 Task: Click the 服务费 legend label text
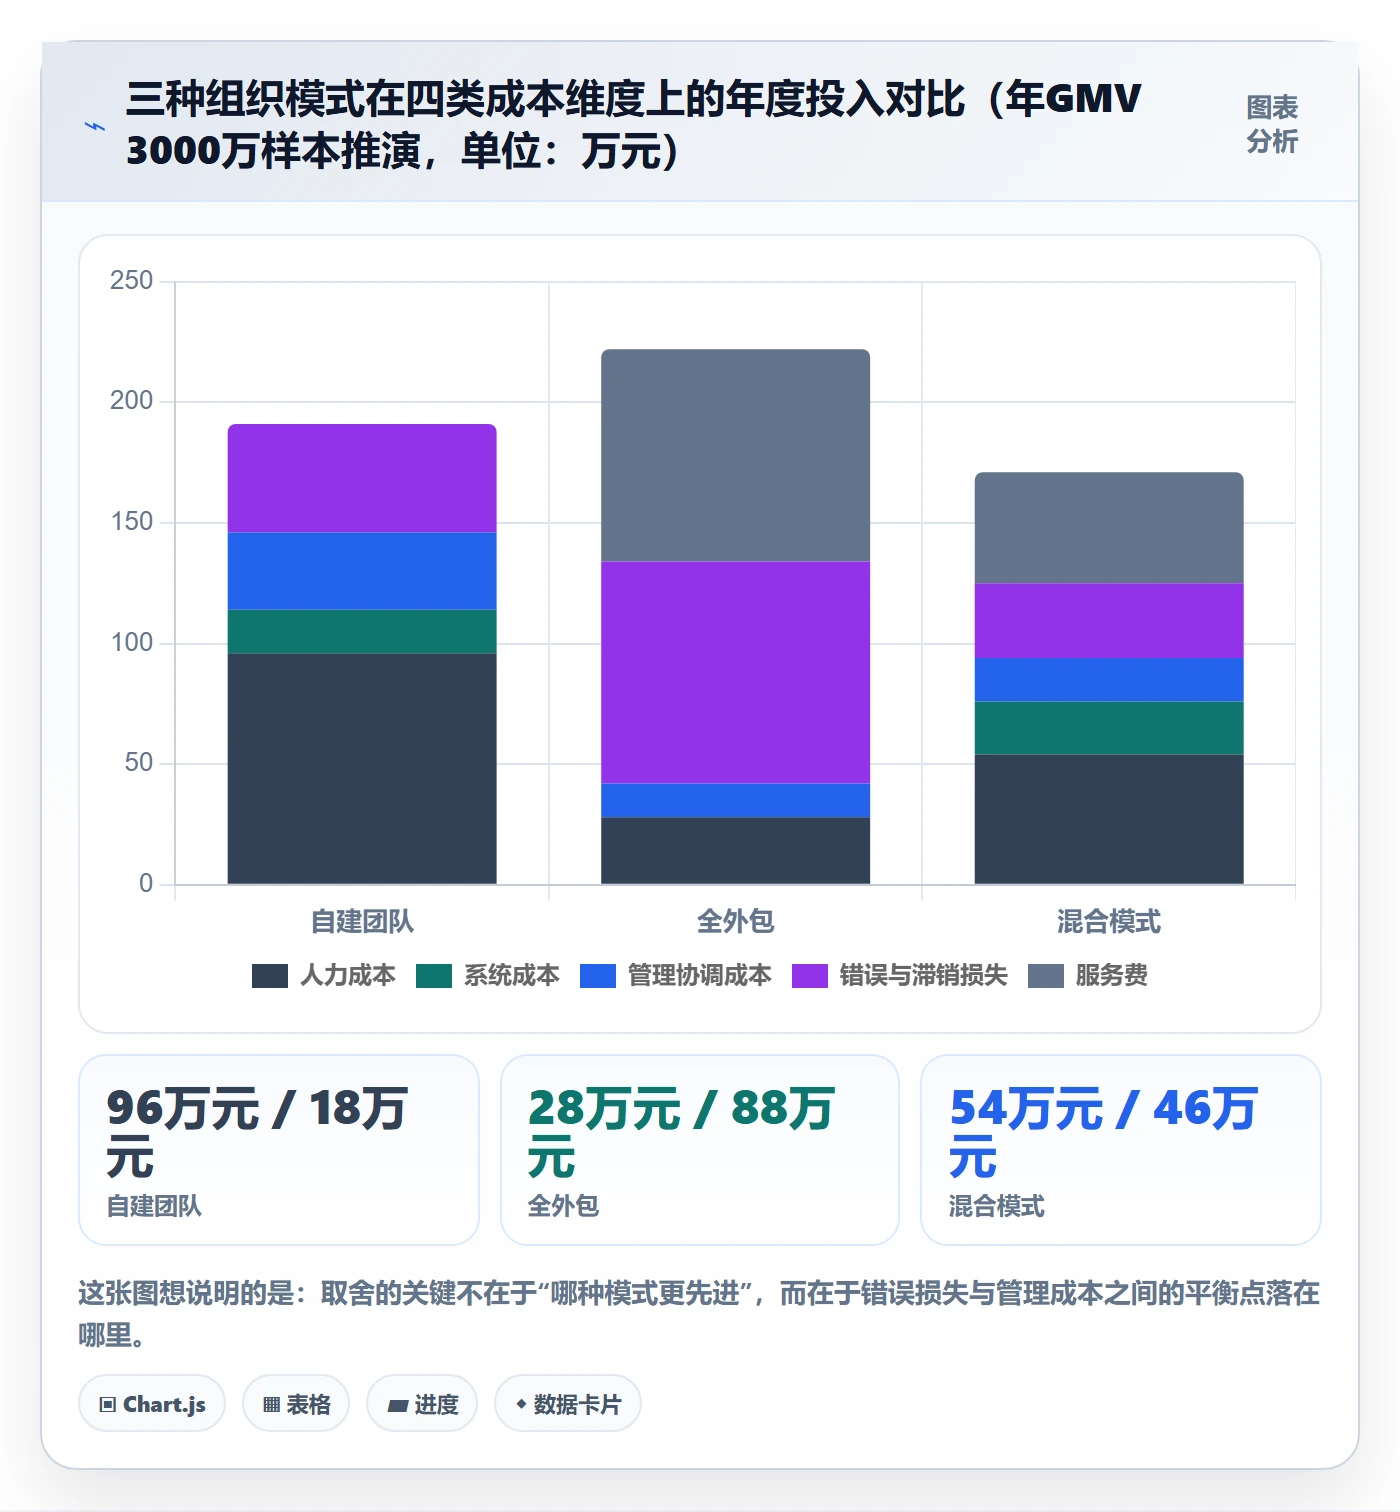(x=1112, y=976)
